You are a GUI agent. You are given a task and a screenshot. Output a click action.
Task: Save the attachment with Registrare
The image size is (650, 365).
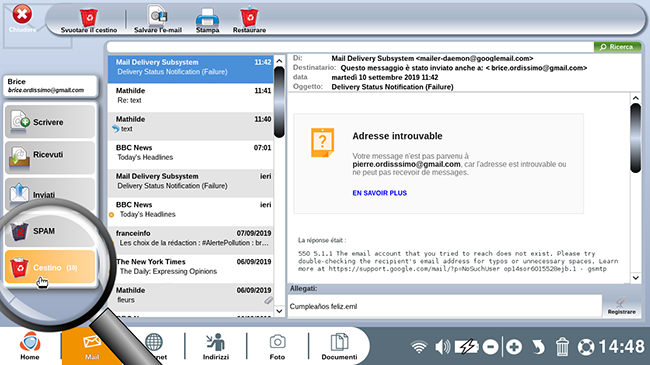[x=621, y=306]
